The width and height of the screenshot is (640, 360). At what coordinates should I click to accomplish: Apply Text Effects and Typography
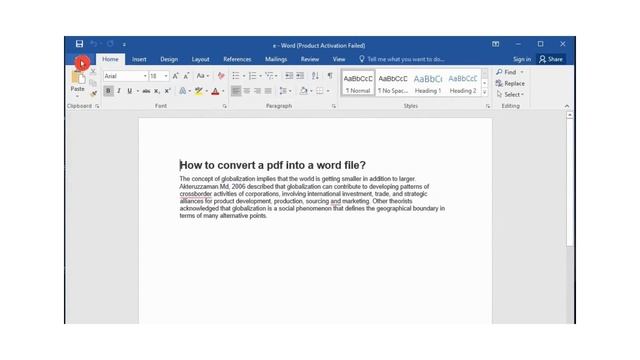[x=182, y=91]
